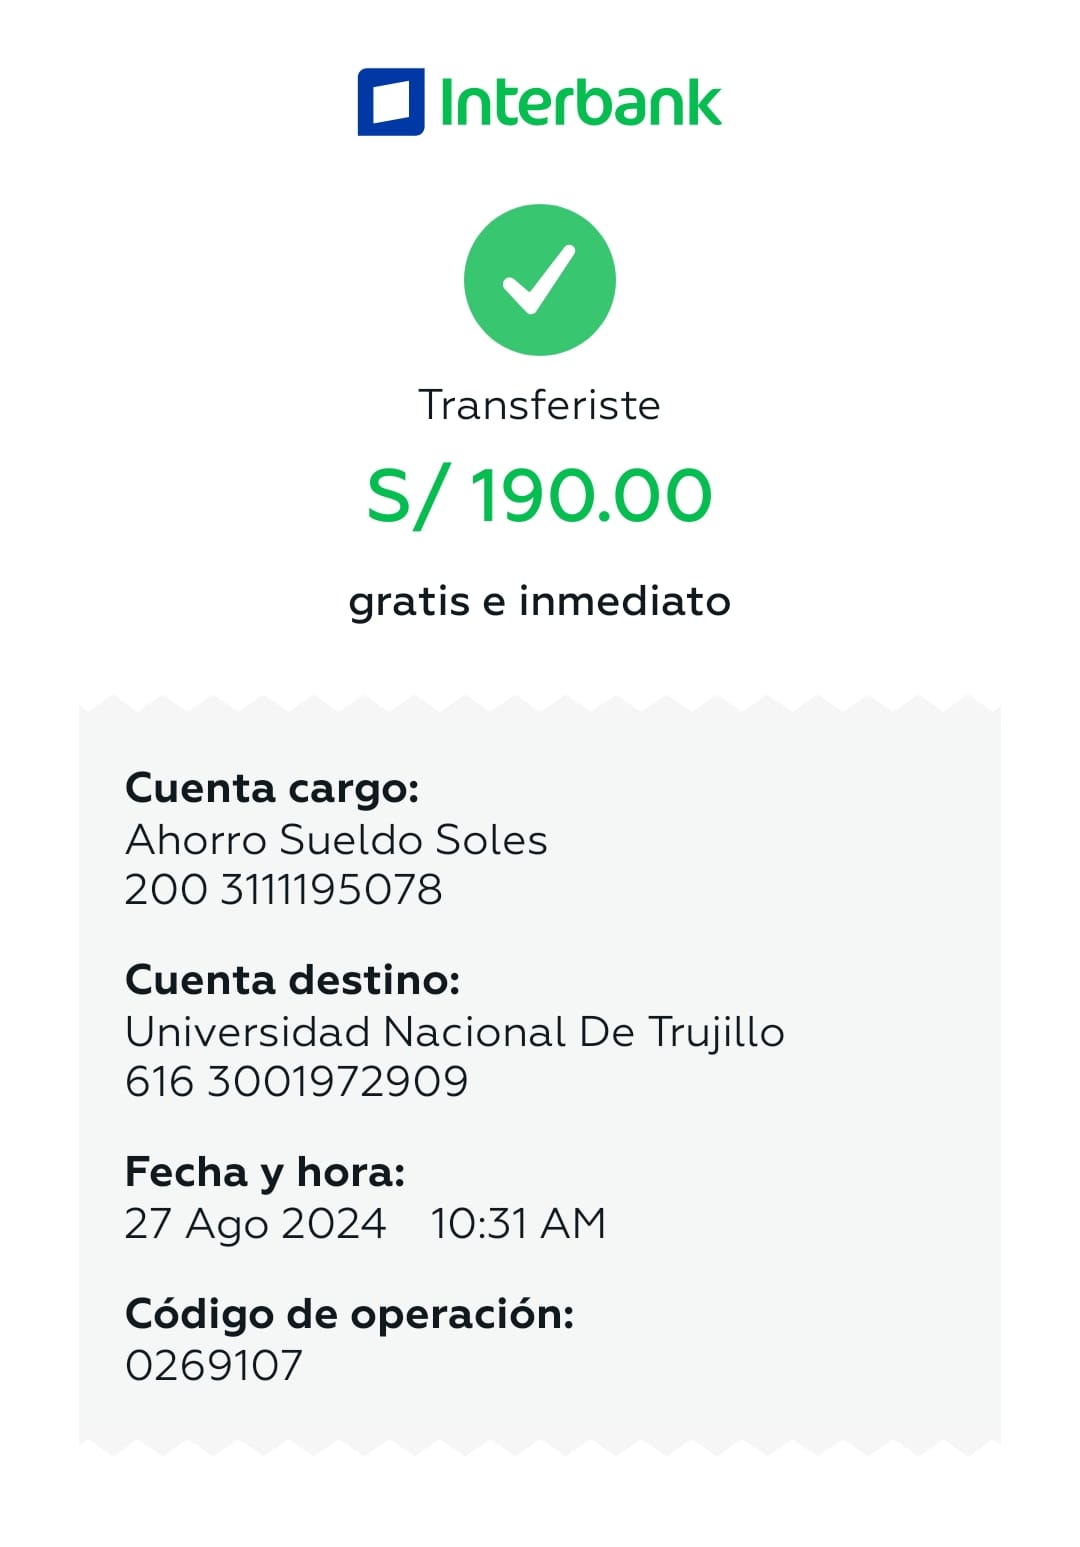1080x1547 pixels.
Task: Click the 'gratis e inmediato' text
Action: [539, 602]
